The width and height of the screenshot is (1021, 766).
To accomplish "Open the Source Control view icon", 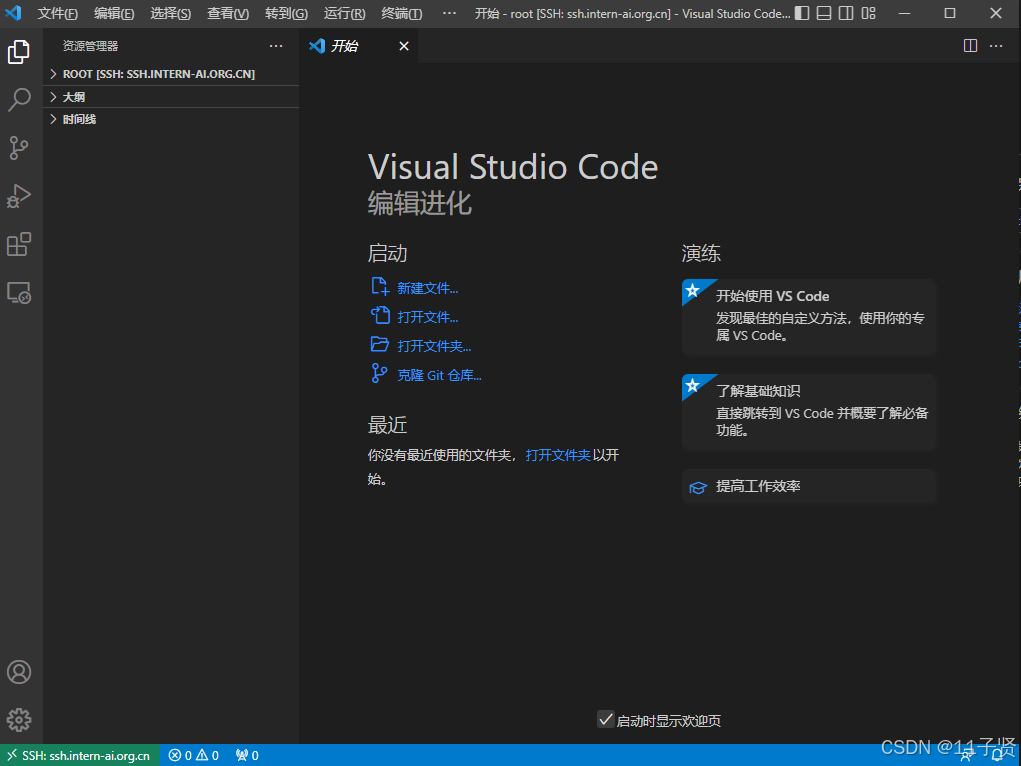I will click(x=19, y=148).
